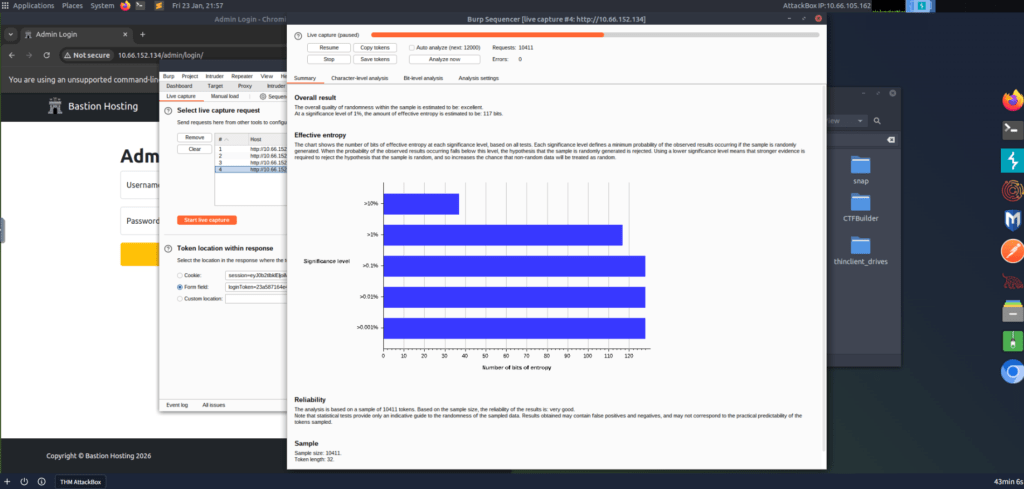This screenshot has width=1024, height=489.
Task: Click THM AttackBox taskbar entry
Action: point(81,482)
